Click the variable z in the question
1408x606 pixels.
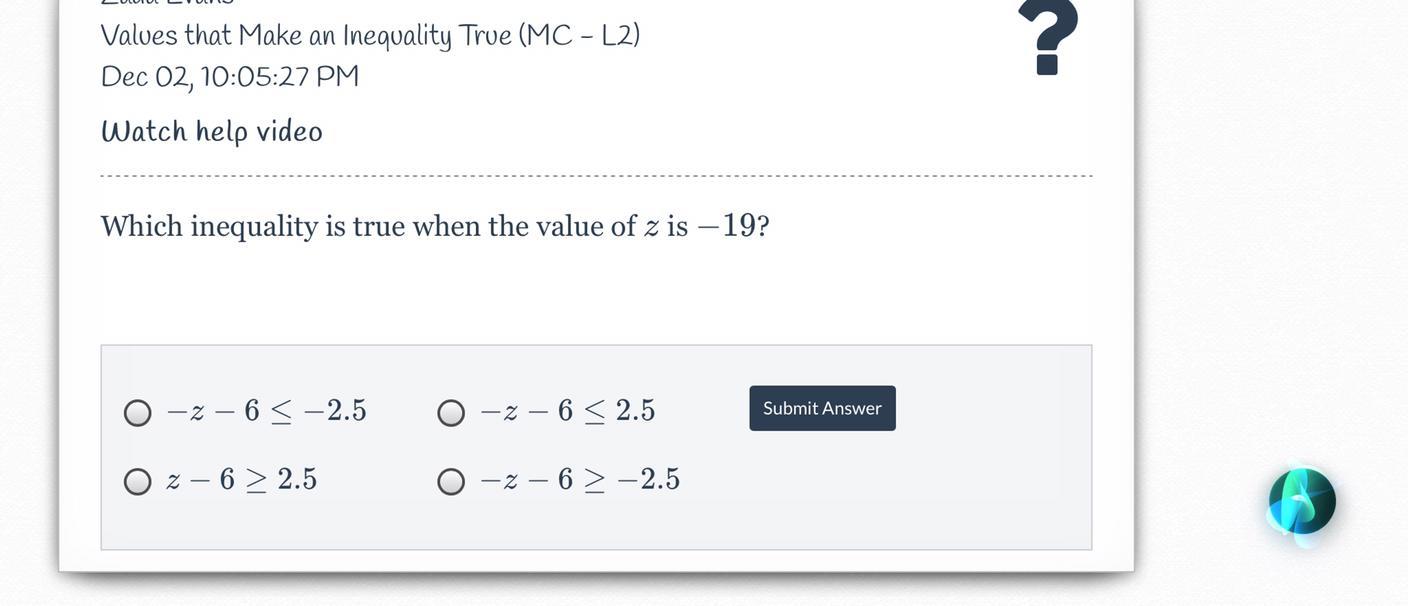(x=652, y=227)
